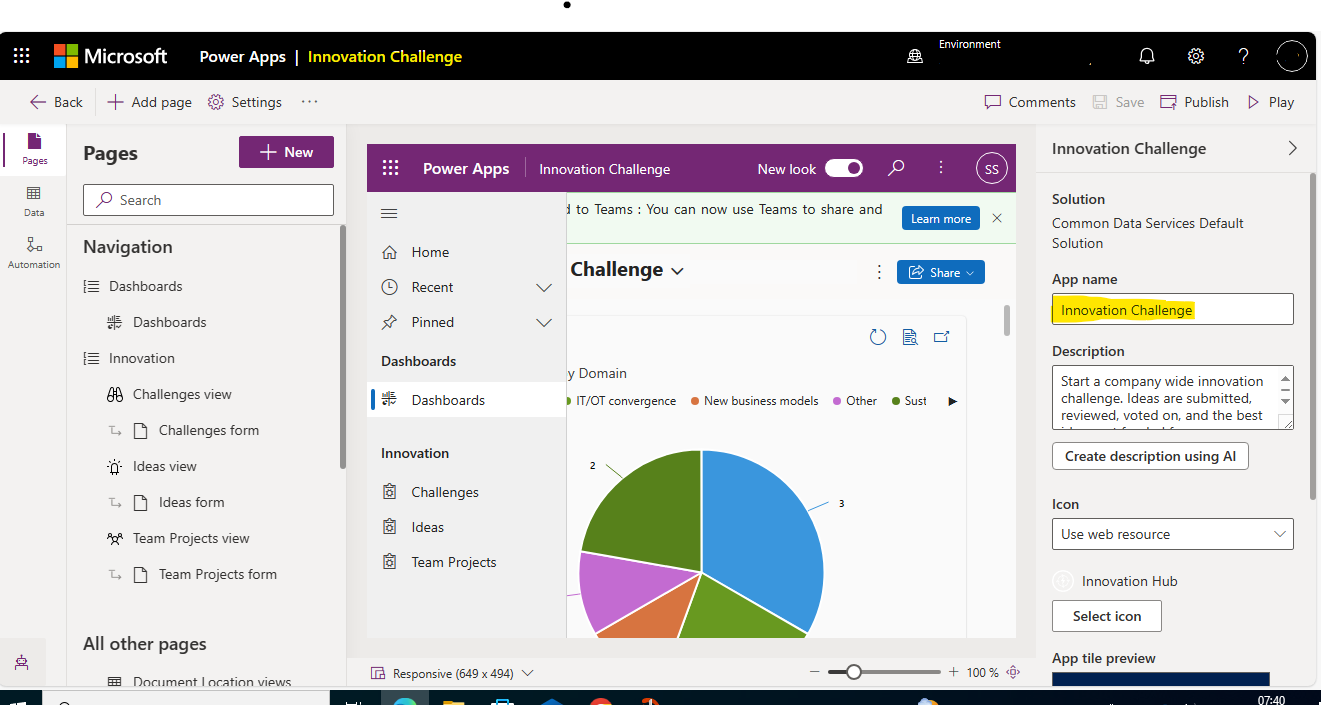
Task: Open Power Apps notifications bell
Action: tap(1146, 56)
